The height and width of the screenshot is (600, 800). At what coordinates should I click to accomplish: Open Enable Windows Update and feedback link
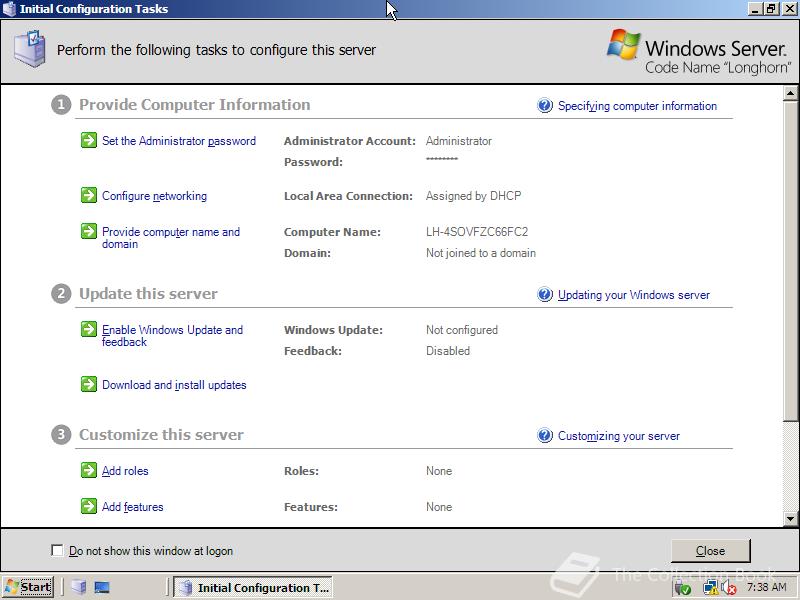pyautogui.click(x=172, y=336)
